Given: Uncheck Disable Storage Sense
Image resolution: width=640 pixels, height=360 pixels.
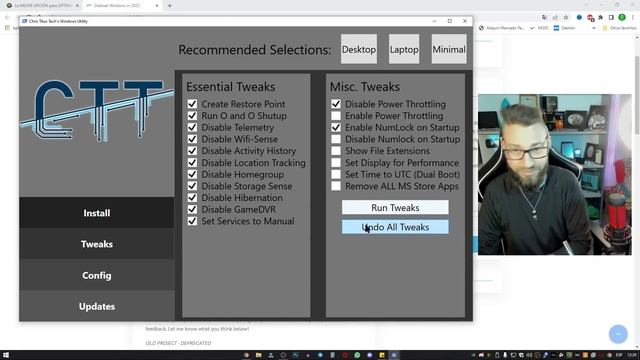Looking at the screenshot, I should [x=192, y=186].
